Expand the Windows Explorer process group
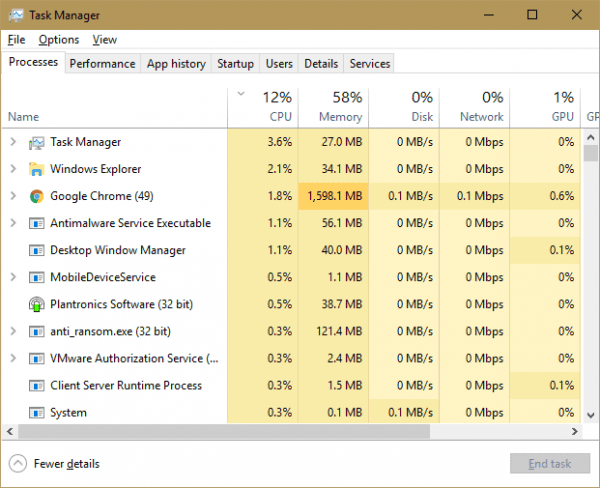 tap(13, 169)
